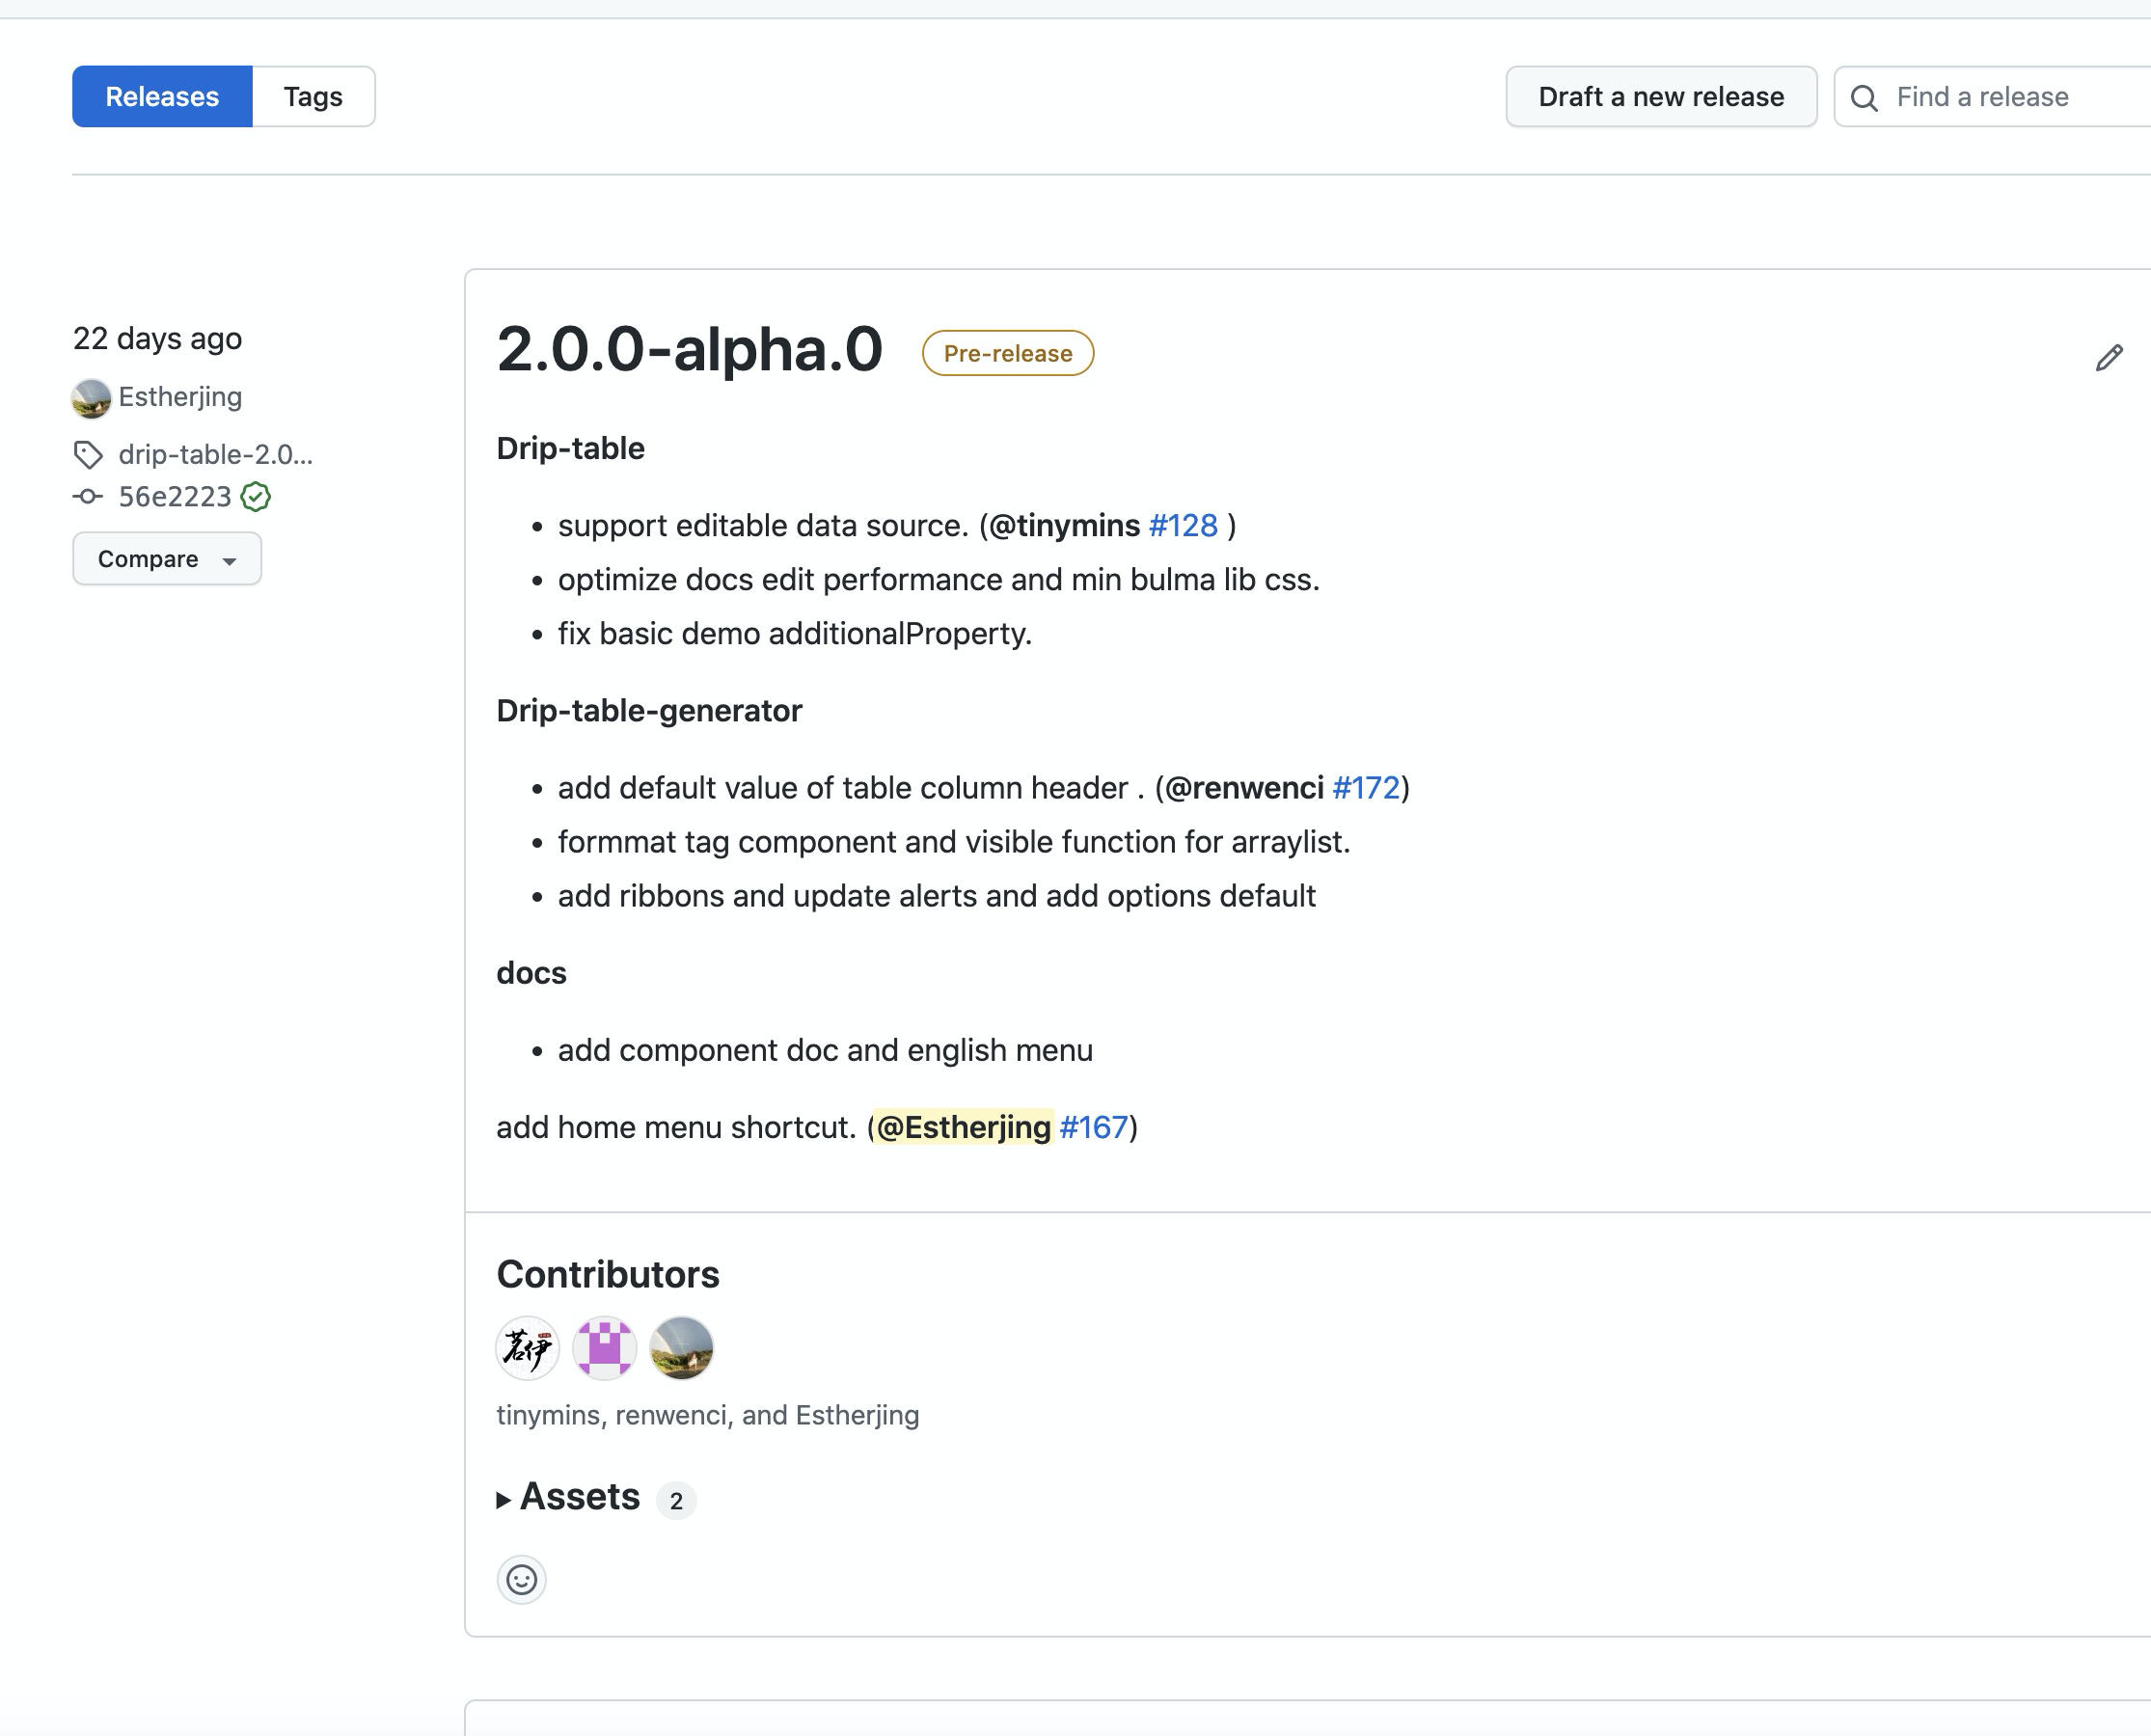This screenshot has height=1736, width=2151.
Task: Open pull request #128
Action: pyautogui.click(x=1182, y=524)
